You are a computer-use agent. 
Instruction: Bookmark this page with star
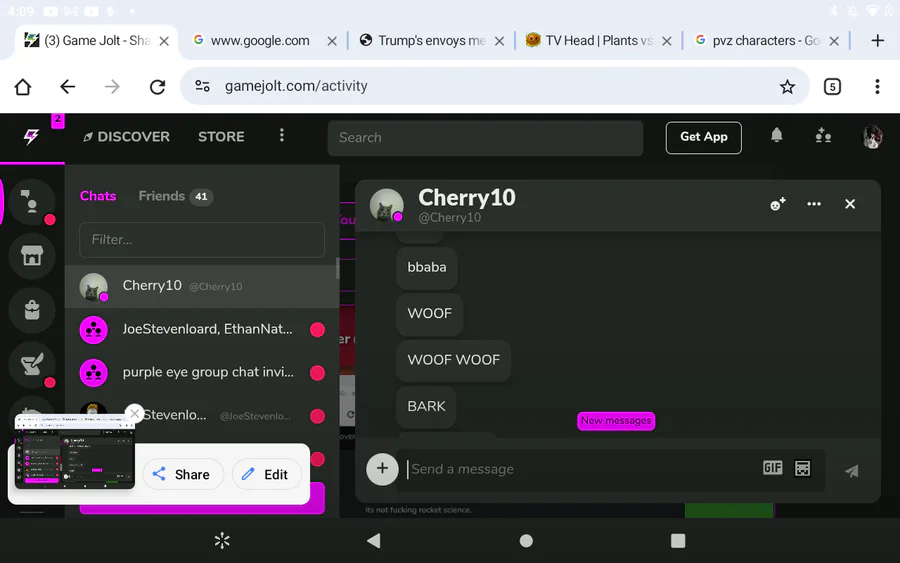pyautogui.click(x=787, y=87)
